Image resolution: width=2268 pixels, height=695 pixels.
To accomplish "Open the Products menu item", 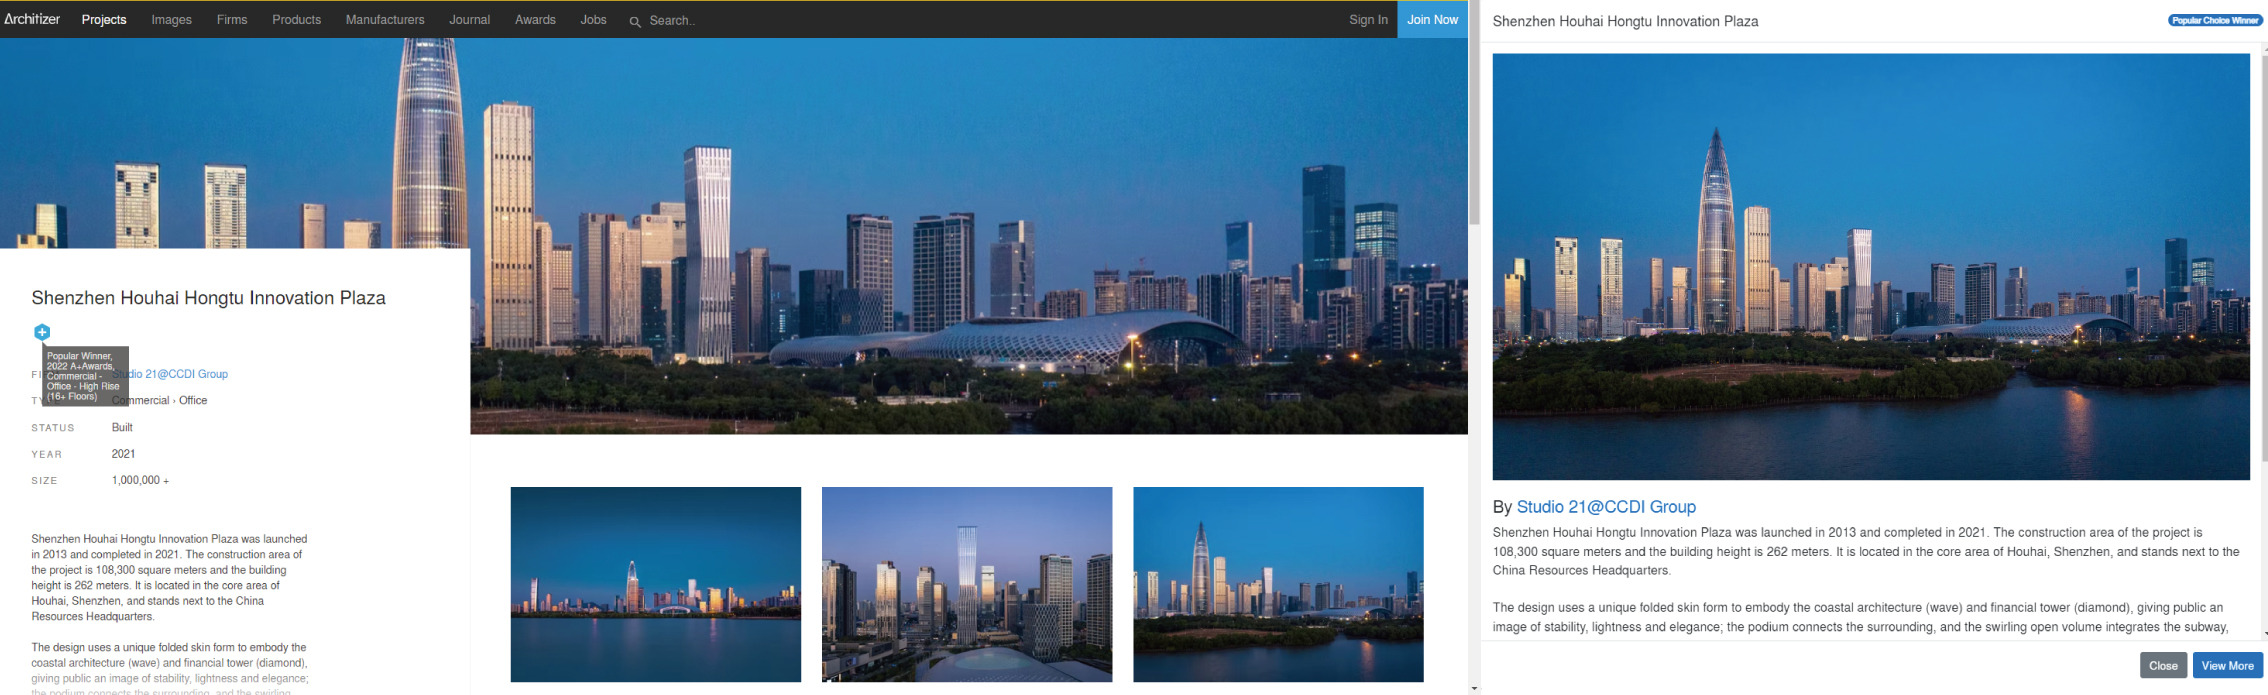I will (x=296, y=19).
